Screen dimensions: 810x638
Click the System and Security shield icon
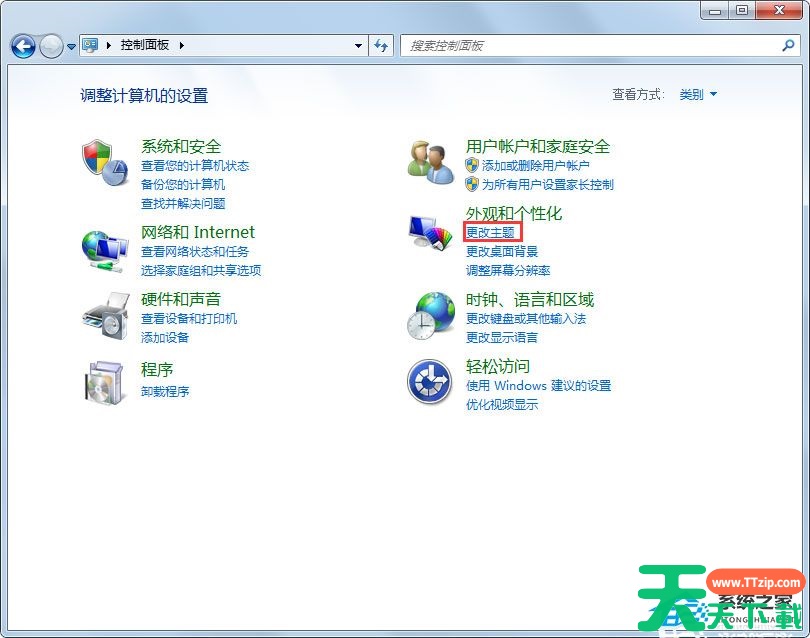[x=105, y=161]
